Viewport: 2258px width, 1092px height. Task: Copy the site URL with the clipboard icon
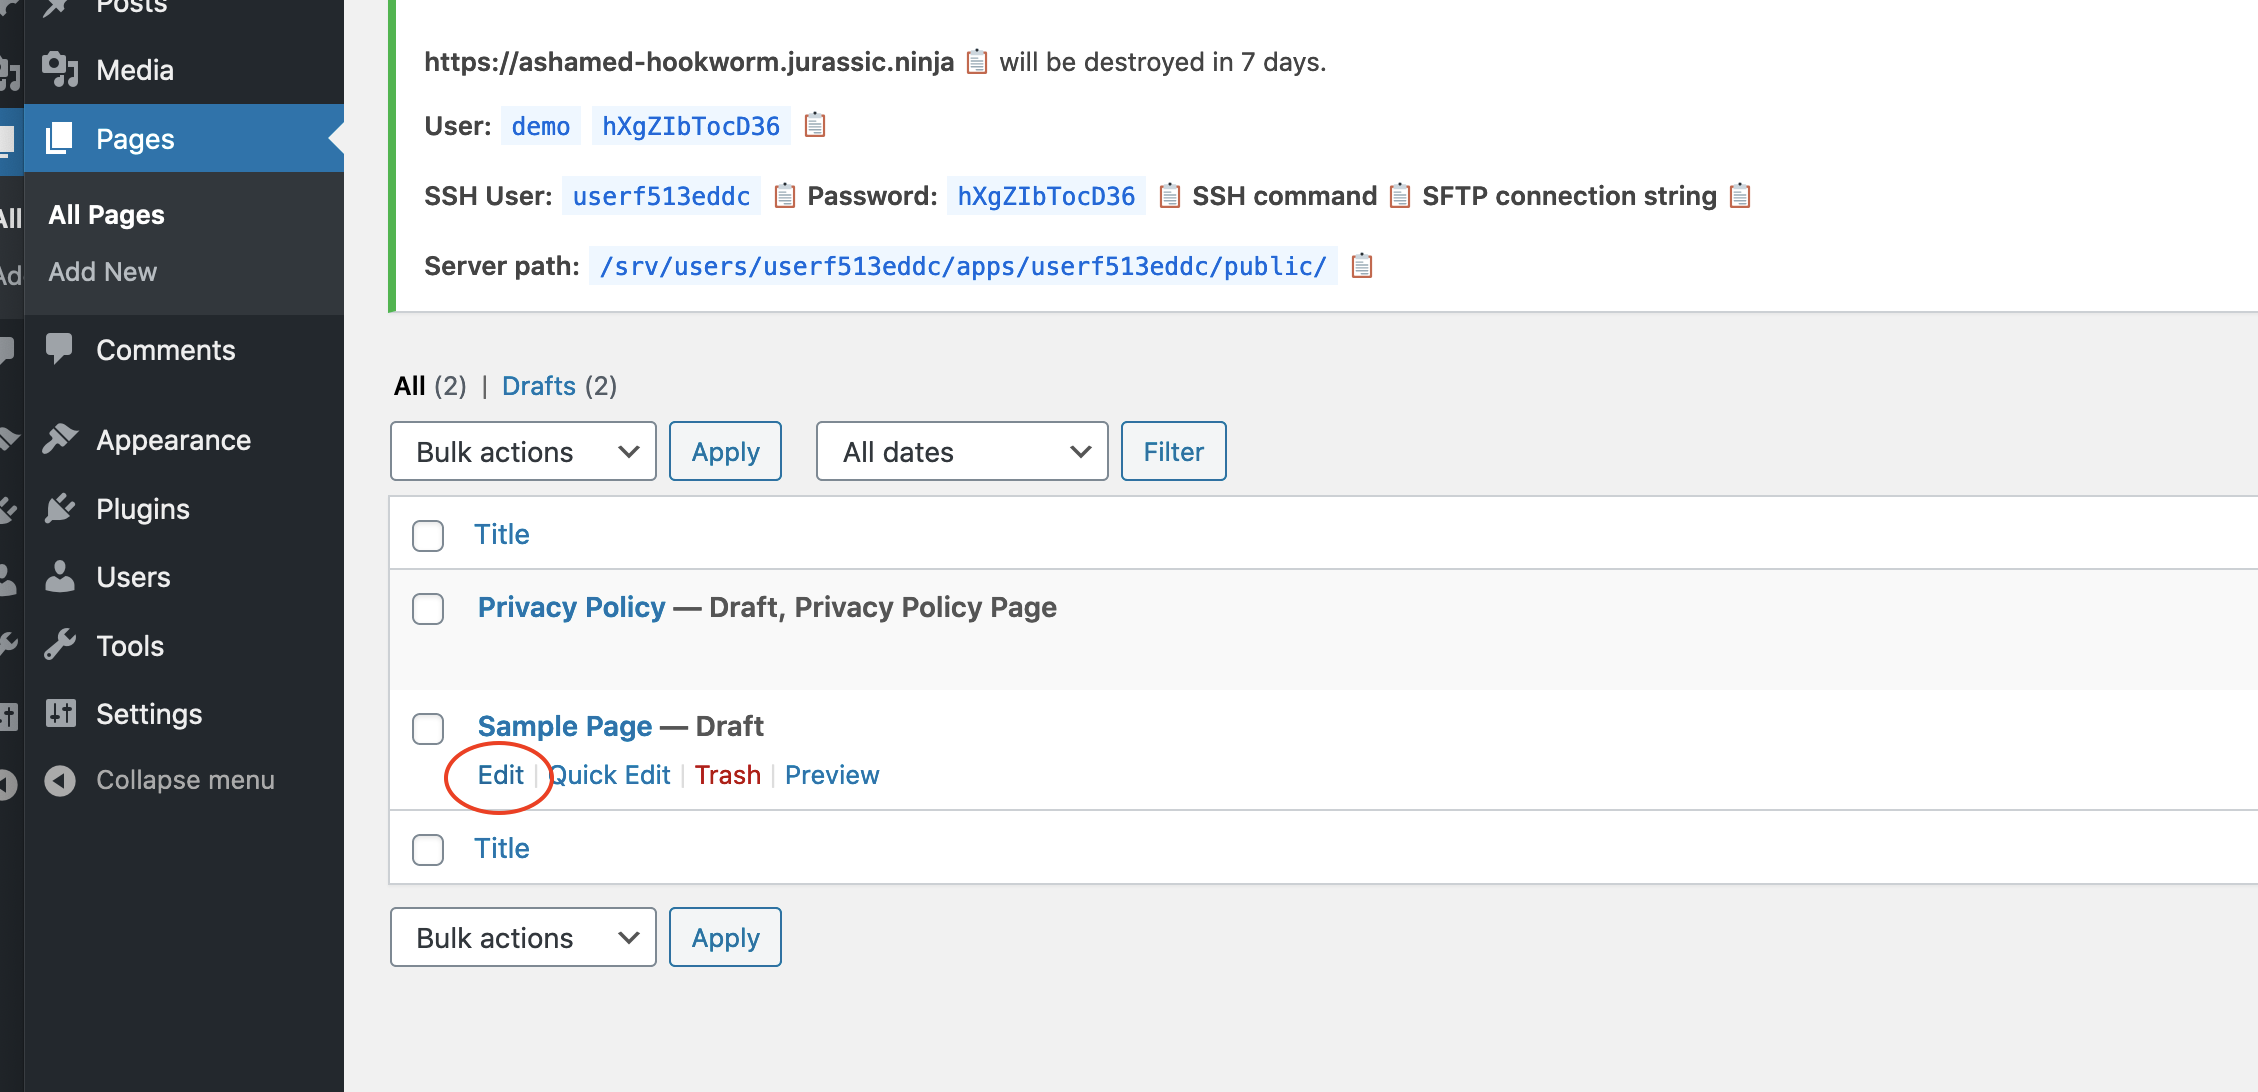[x=976, y=62]
